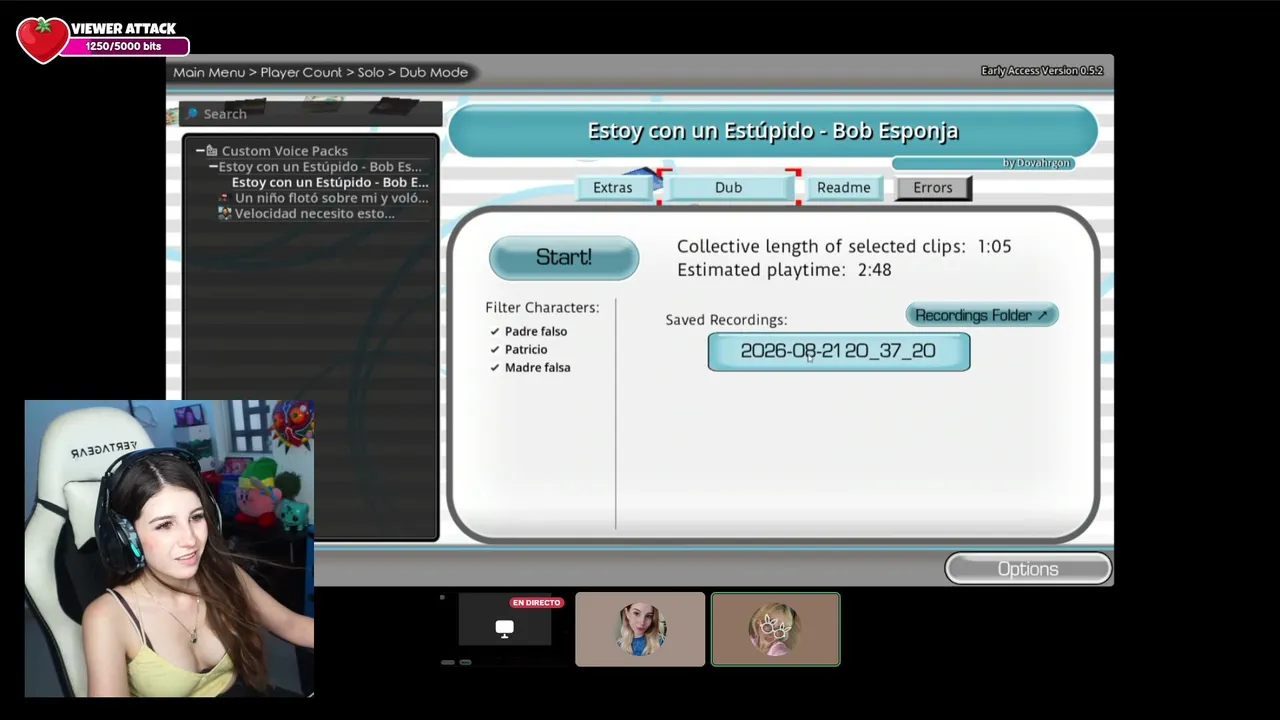Image resolution: width=1280 pixels, height=720 pixels.
Task: Collapse the Custom Voice Packs tree node
Action: point(200,151)
